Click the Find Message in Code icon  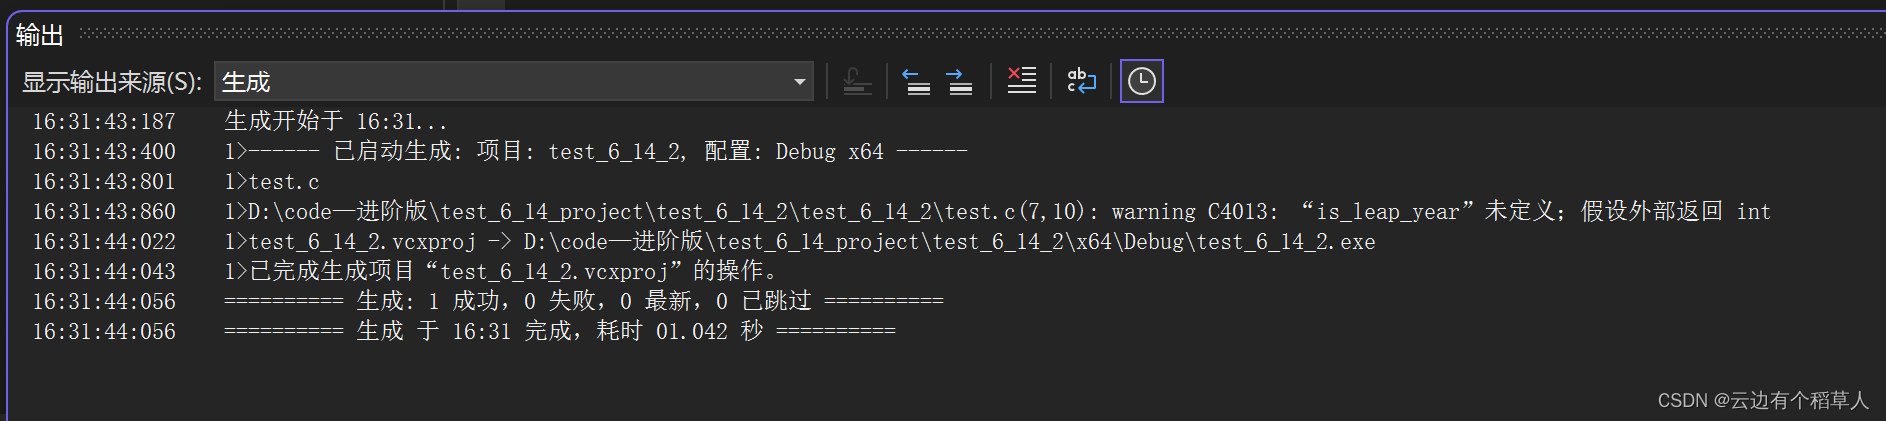tap(857, 81)
